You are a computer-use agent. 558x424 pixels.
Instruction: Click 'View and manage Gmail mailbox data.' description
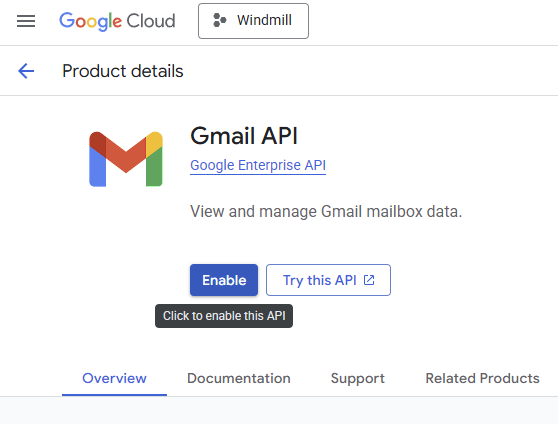click(326, 211)
